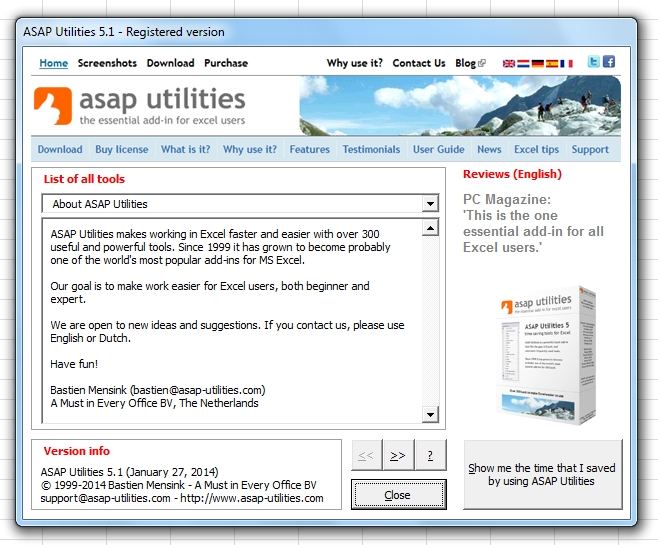
Task: Select the Excel tips menu item
Action: click(536, 149)
